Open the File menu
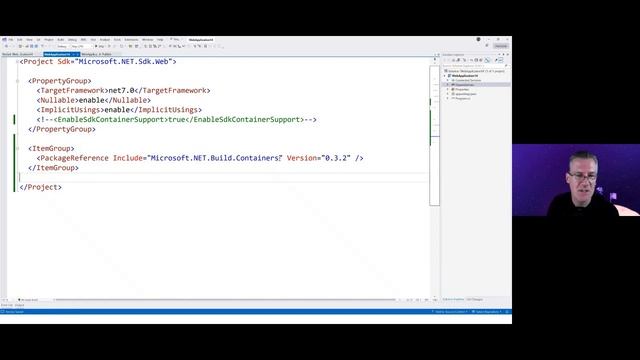The image size is (640, 360). (11, 40)
